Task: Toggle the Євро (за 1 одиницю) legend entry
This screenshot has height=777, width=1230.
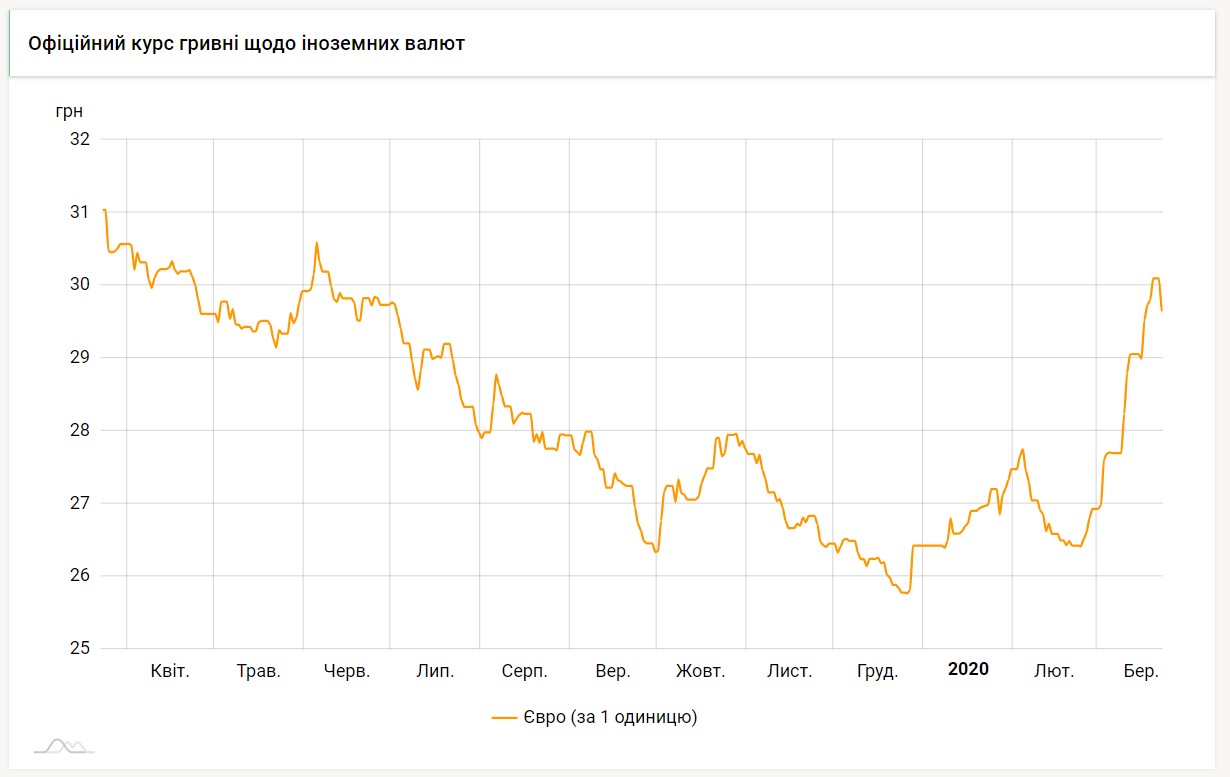Action: (x=594, y=717)
